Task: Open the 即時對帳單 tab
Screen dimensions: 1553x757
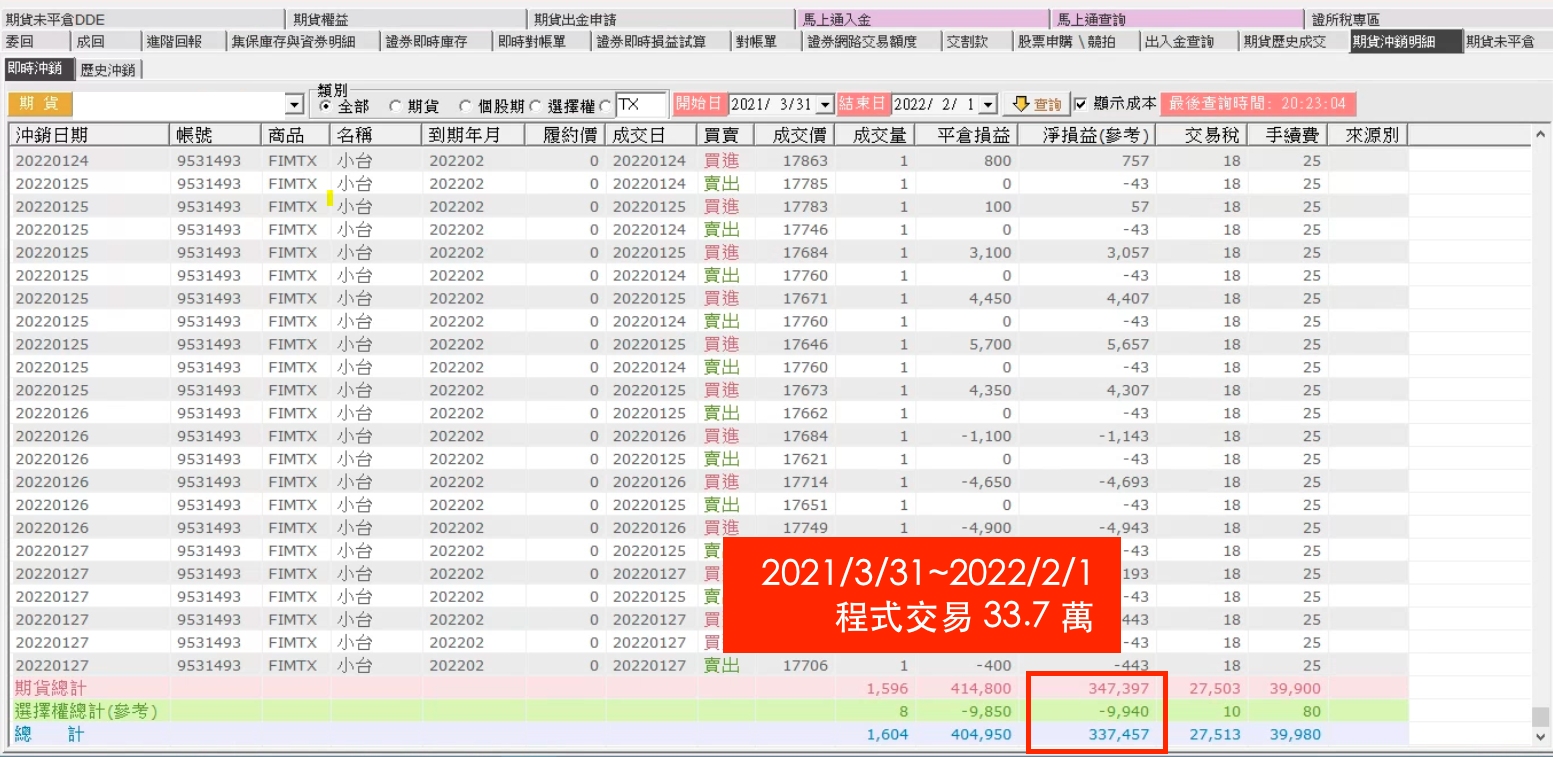Action: pyautogui.click(x=542, y=41)
